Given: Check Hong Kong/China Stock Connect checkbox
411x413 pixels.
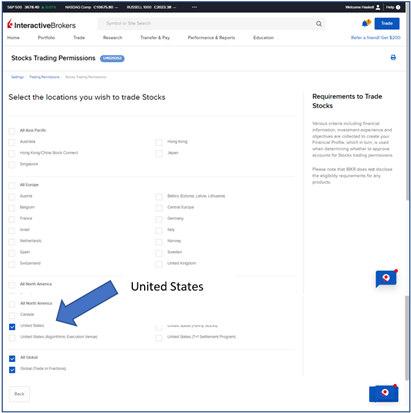Looking at the screenshot, I should (x=12, y=153).
